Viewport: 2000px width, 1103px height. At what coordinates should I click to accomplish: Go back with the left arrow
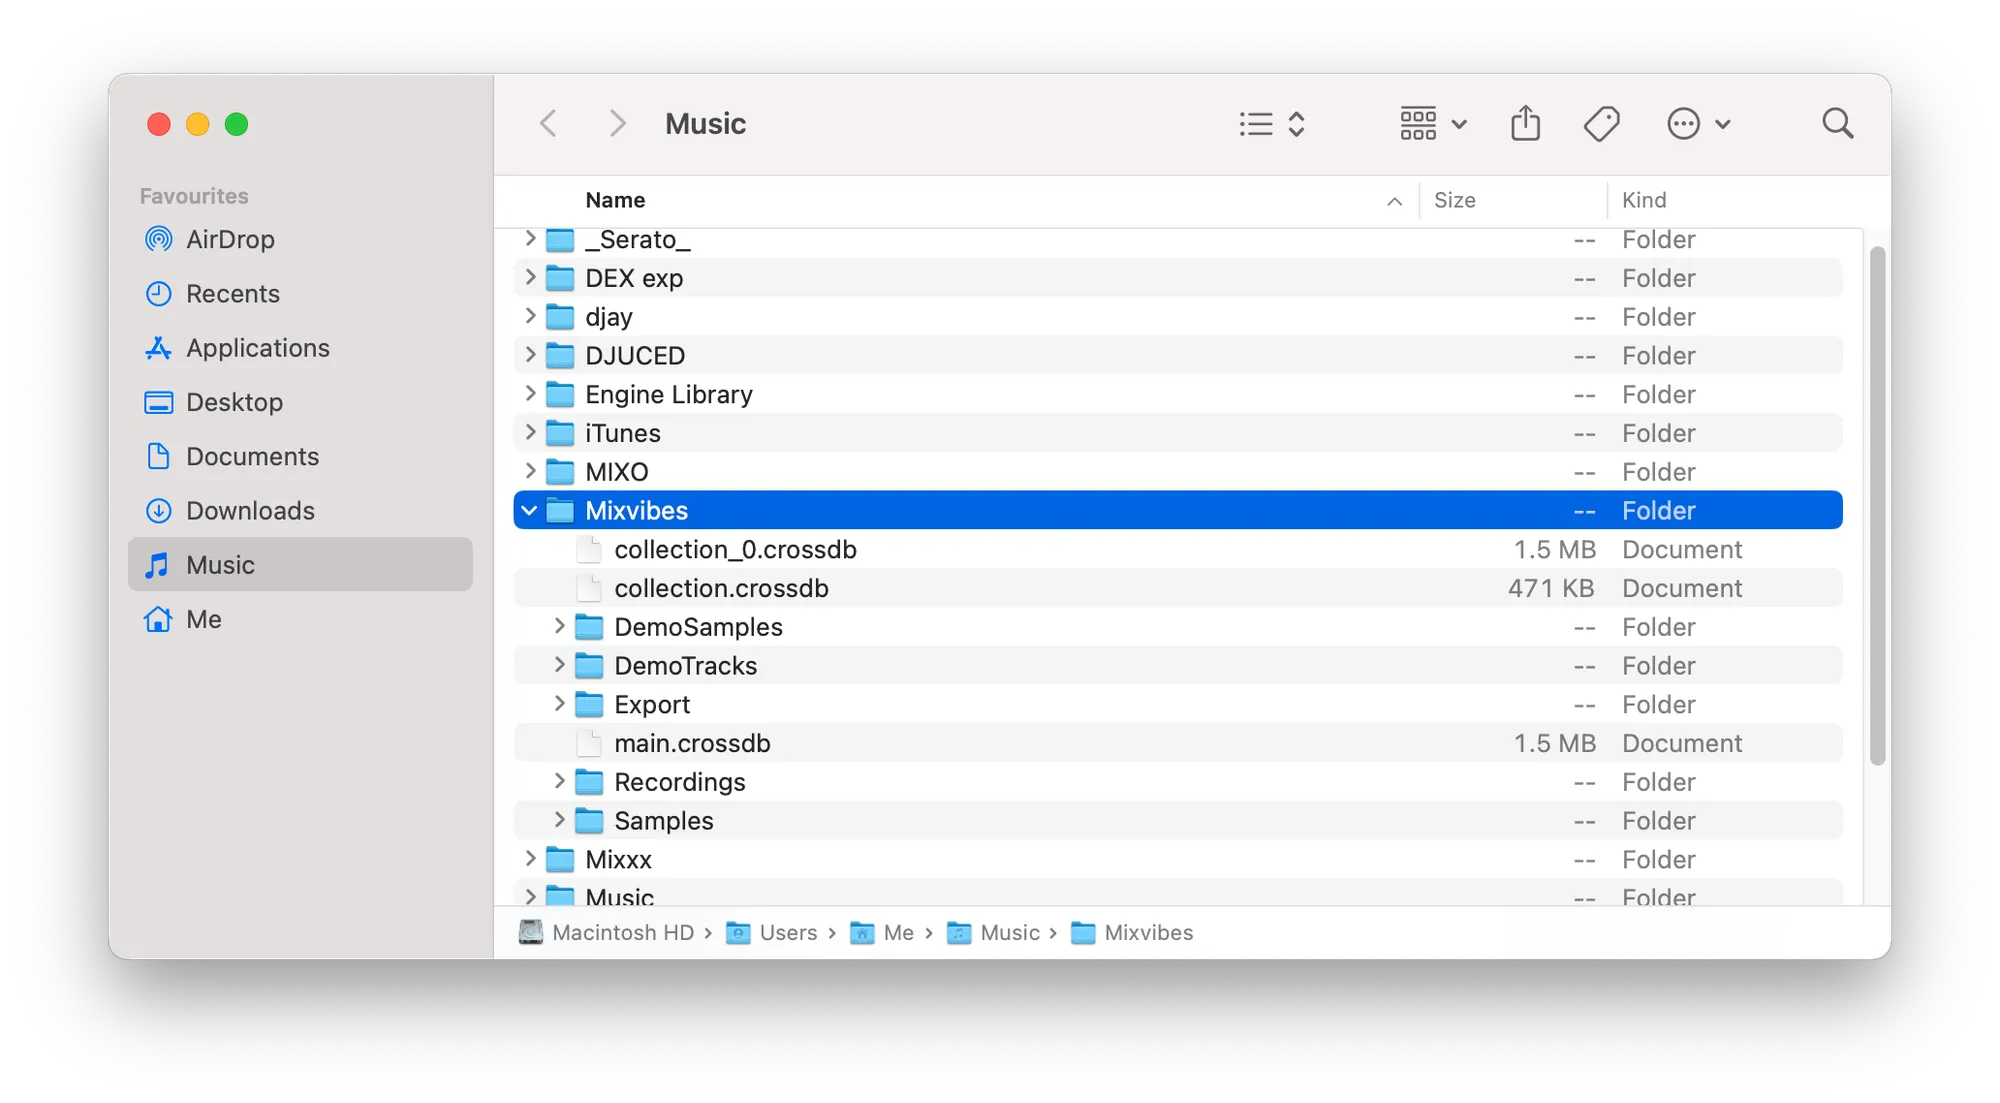pos(548,124)
